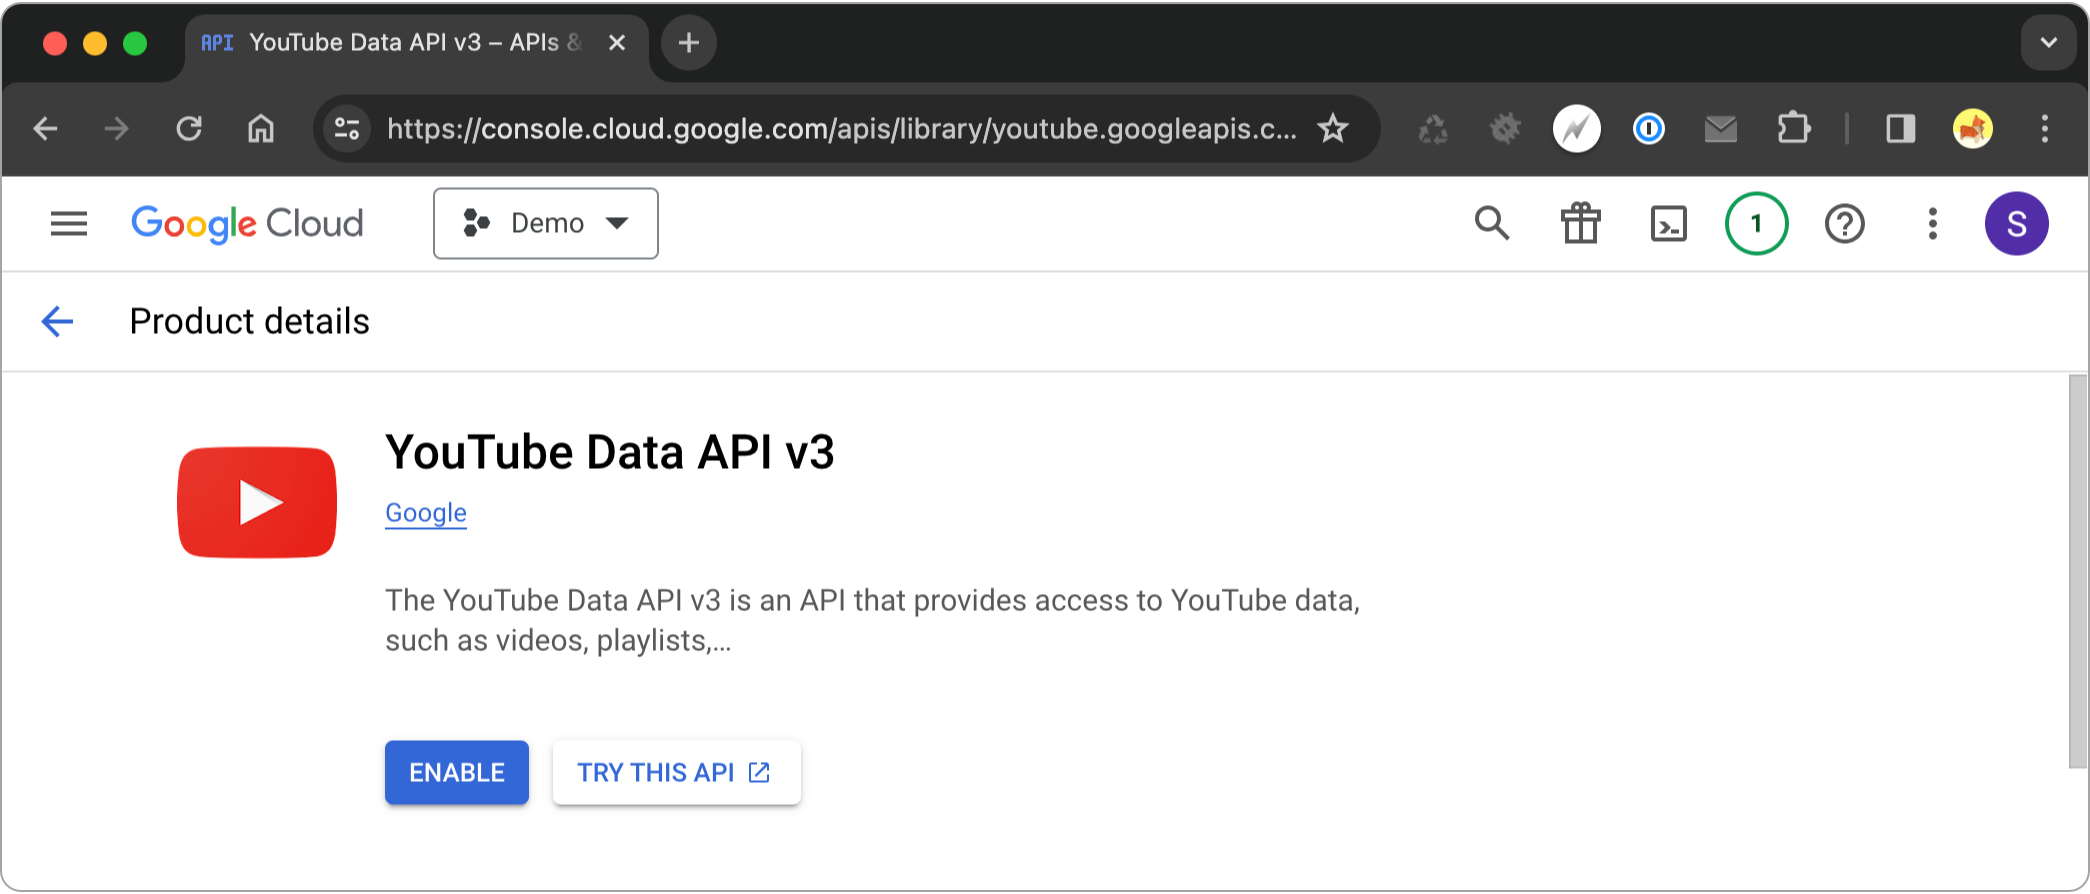Click the API description paragraph
2090x894 pixels.
coord(873,620)
